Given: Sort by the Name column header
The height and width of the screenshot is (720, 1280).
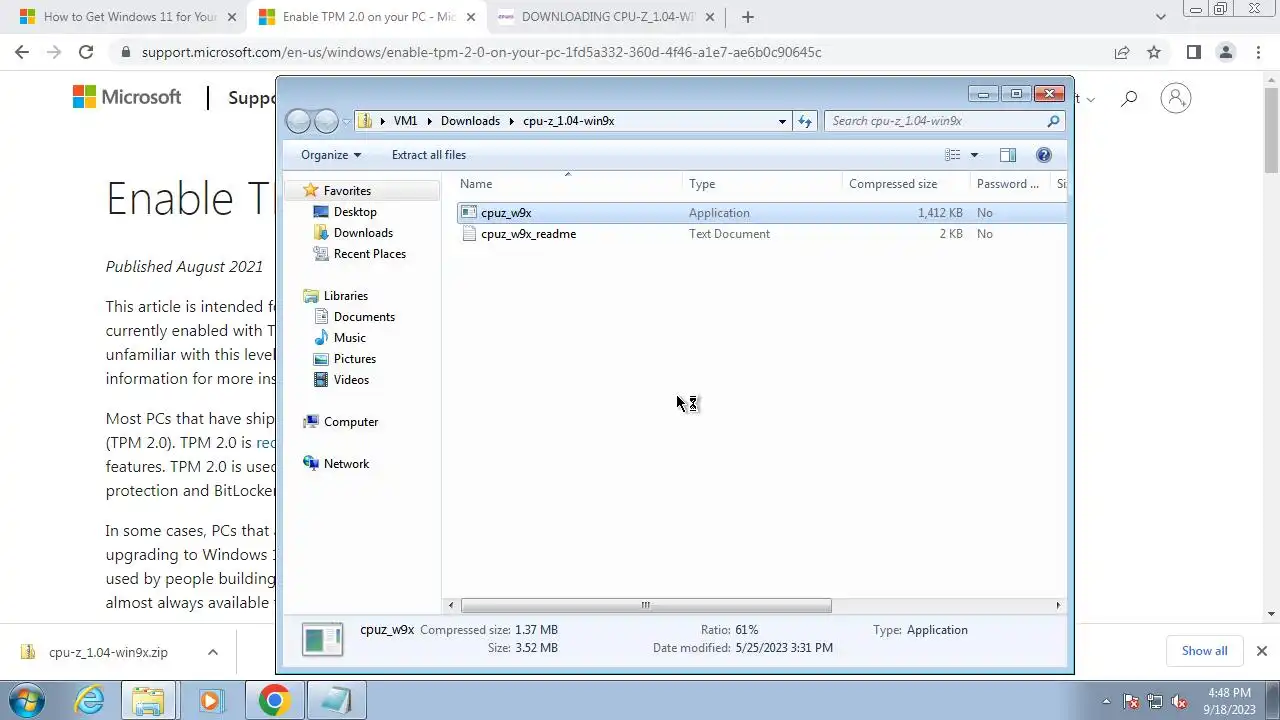Looking at the screenshot, I should [569, 184].
